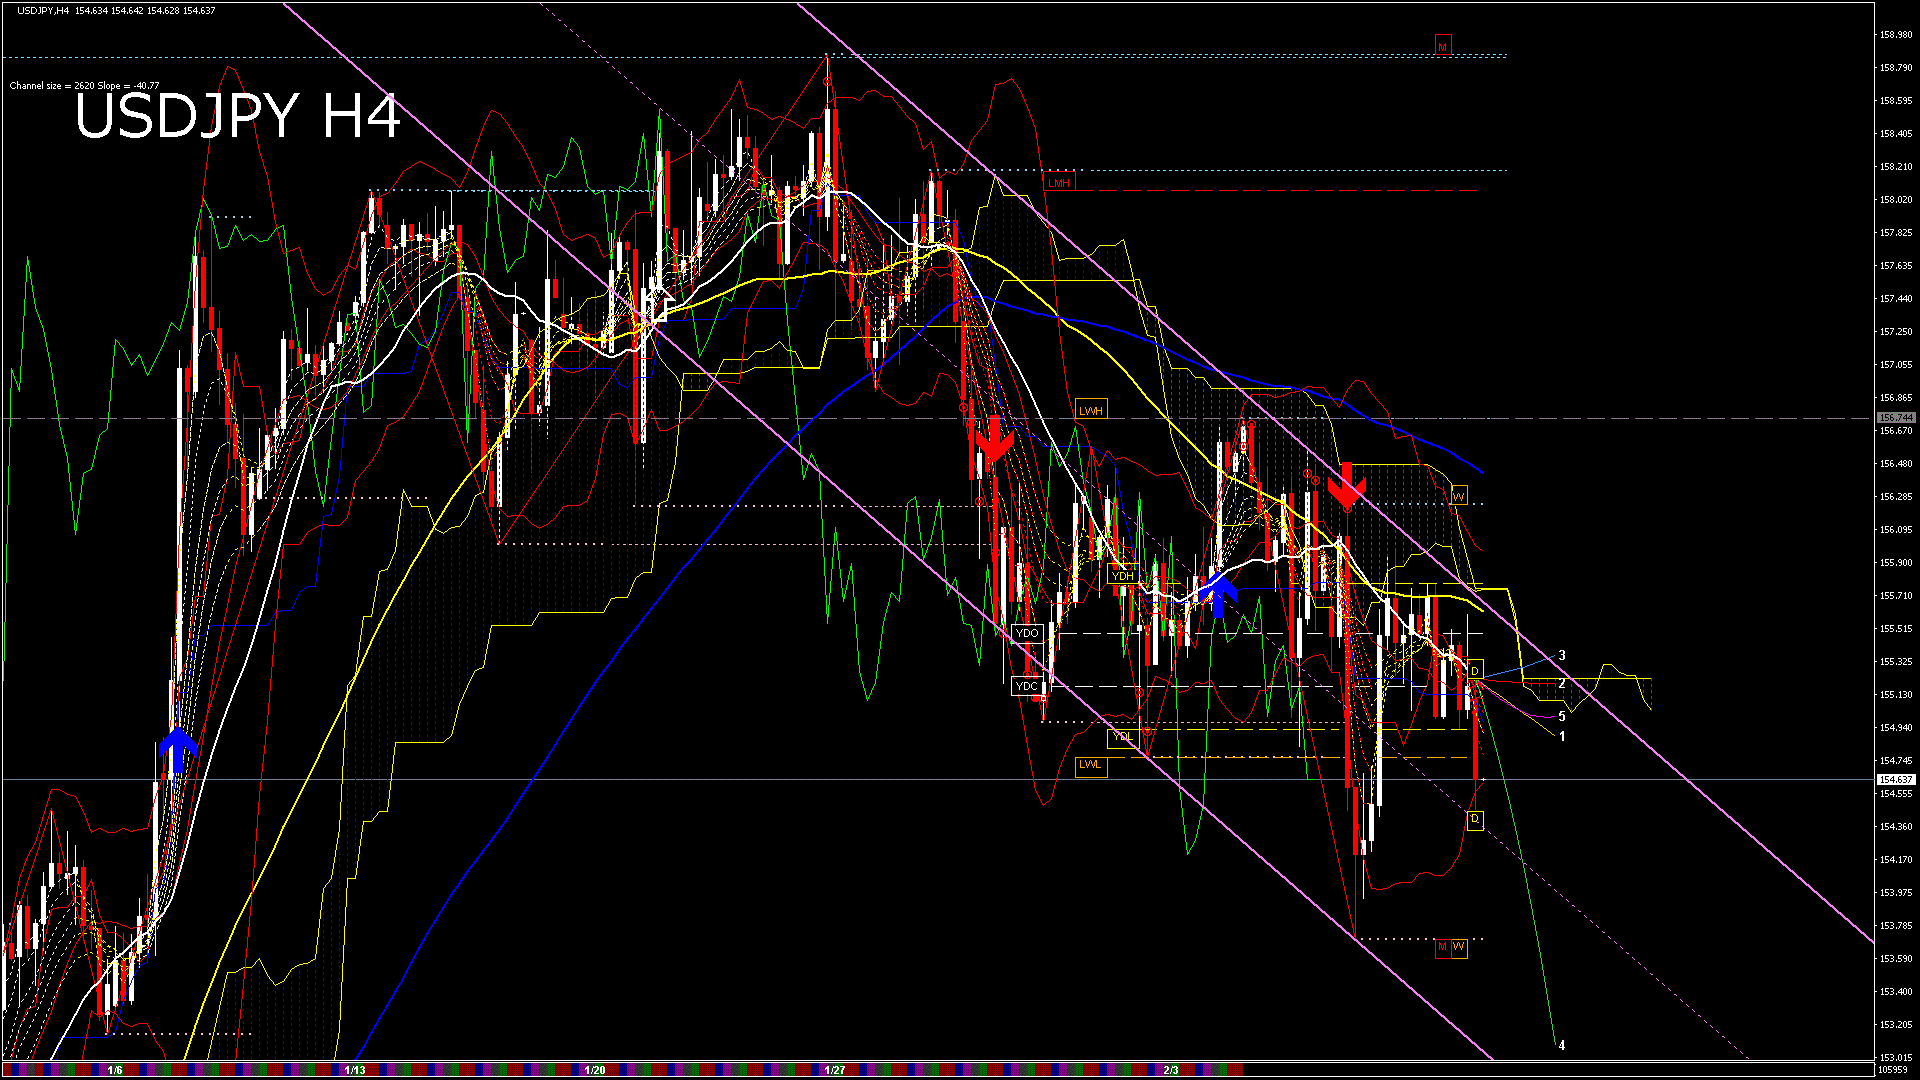1920x1080 pixels.
Task: Click the 153.205 price scale label
Action: (x=1896, y=1025)
